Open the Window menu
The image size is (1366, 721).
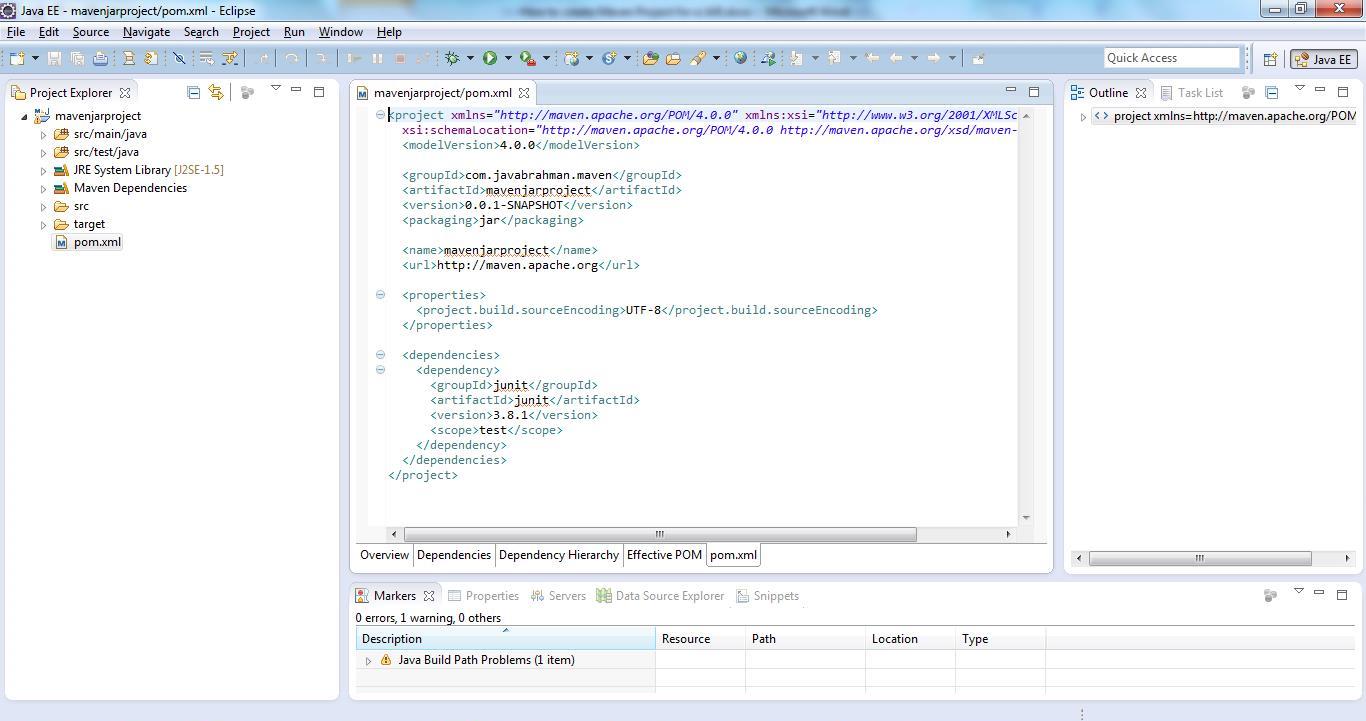(340, 32)
